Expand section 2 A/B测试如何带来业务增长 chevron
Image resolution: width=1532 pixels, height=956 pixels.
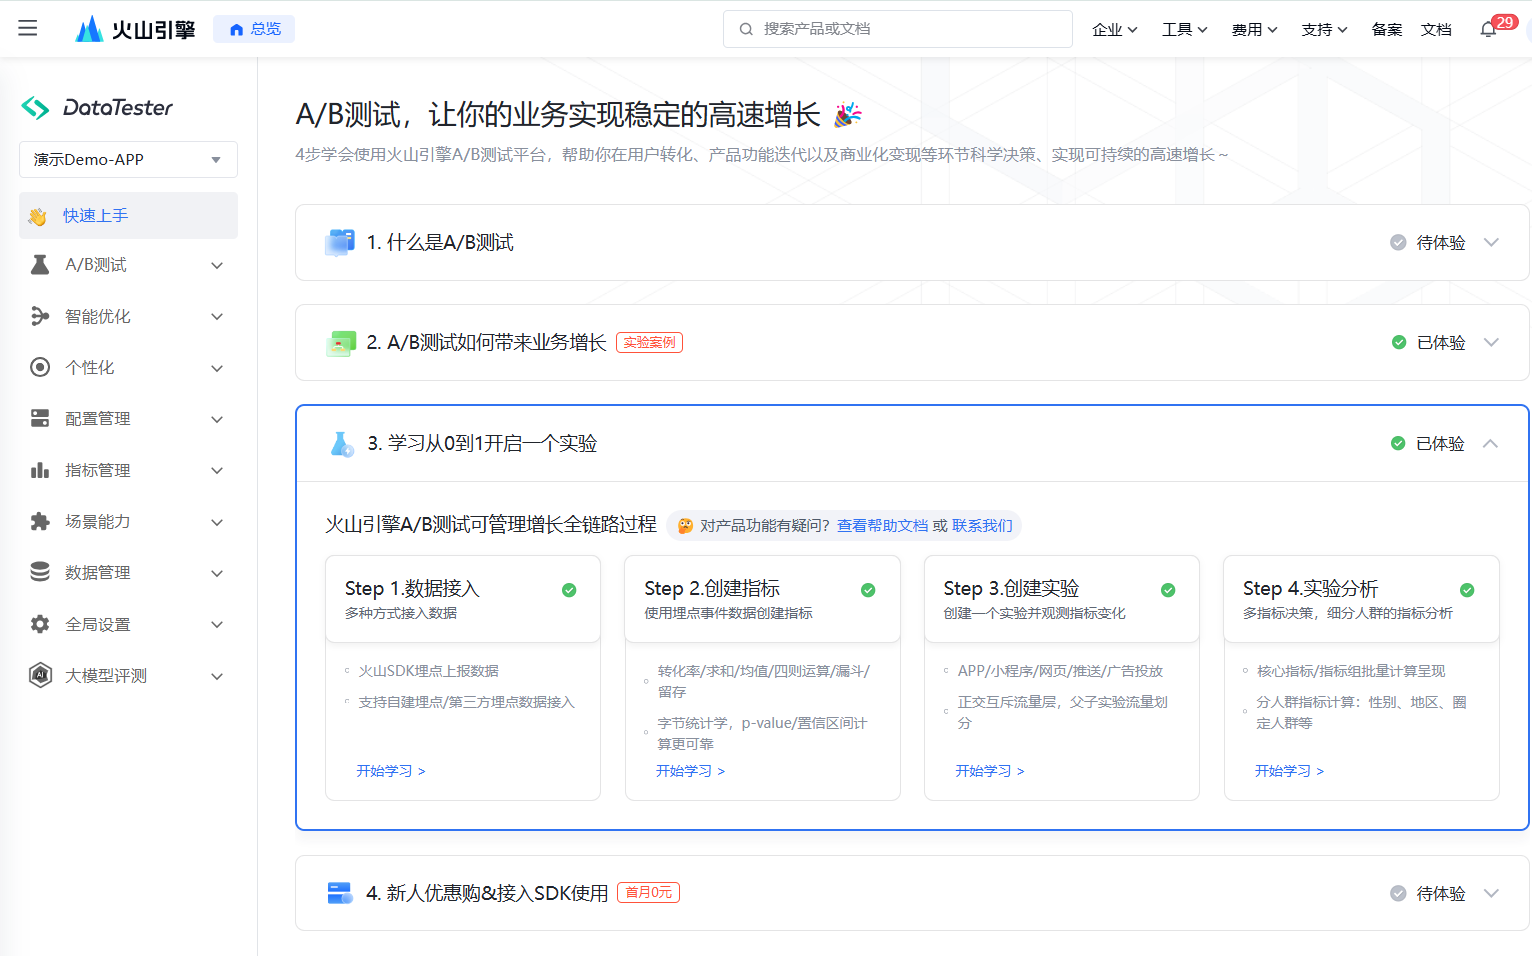point(1491,343)
